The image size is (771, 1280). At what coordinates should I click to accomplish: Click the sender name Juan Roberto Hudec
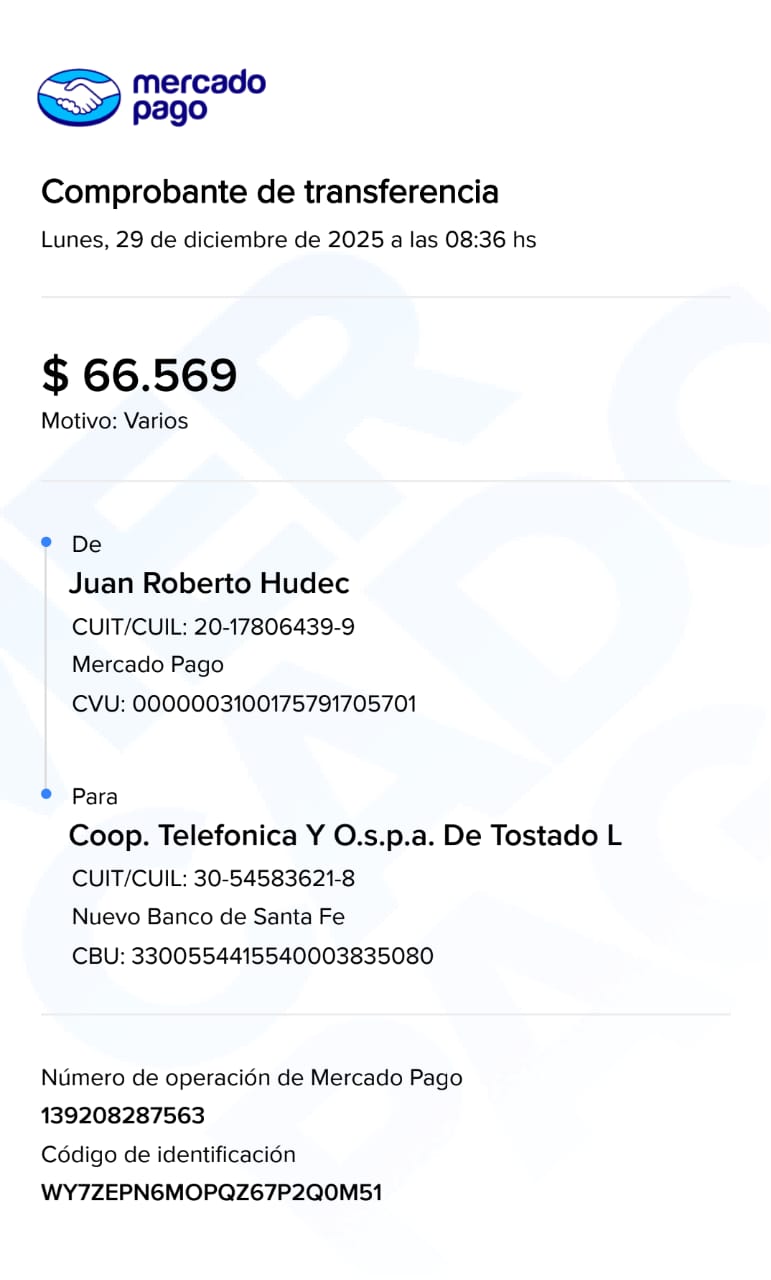pos(209,583)
